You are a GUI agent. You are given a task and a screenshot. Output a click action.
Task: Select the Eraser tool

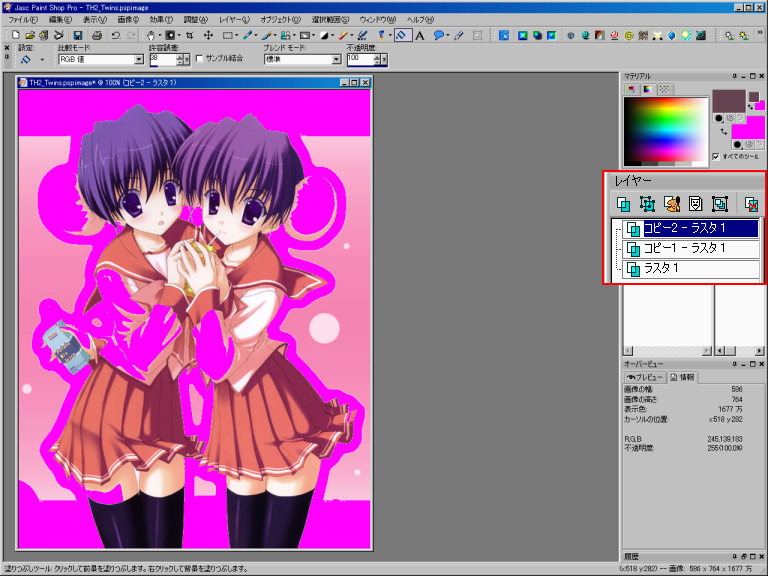(x=343, y=35)
